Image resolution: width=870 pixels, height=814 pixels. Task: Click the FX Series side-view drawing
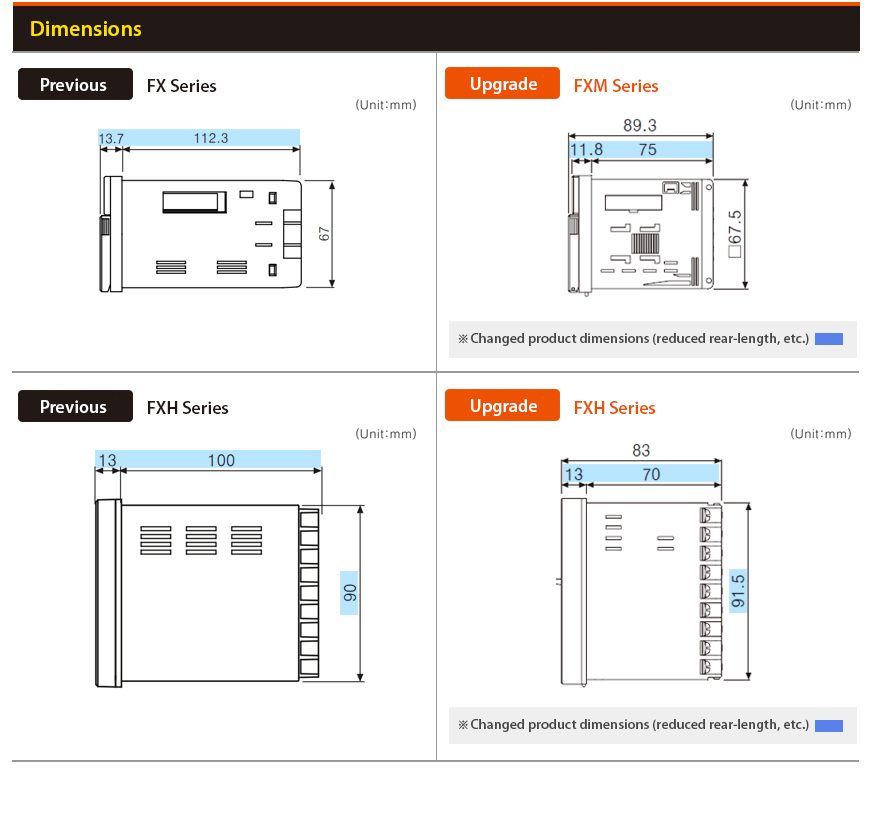pyautogui.click(x=201, y=234)
